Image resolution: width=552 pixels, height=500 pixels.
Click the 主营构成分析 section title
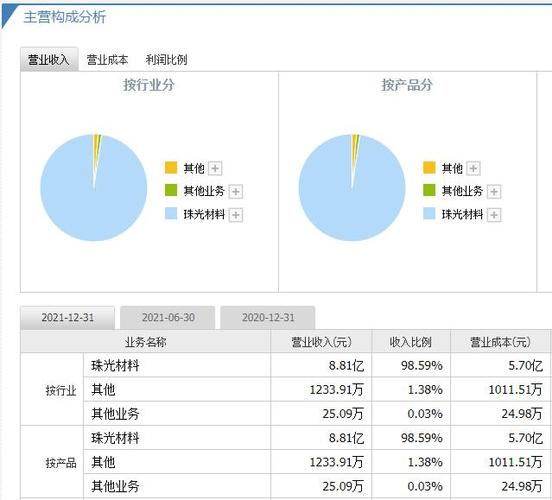click(x=65, y=17)
